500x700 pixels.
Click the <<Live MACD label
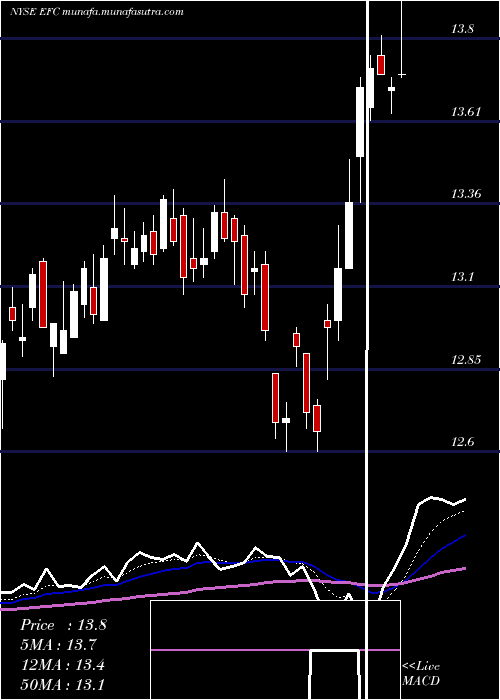click(x=421, y=673)
